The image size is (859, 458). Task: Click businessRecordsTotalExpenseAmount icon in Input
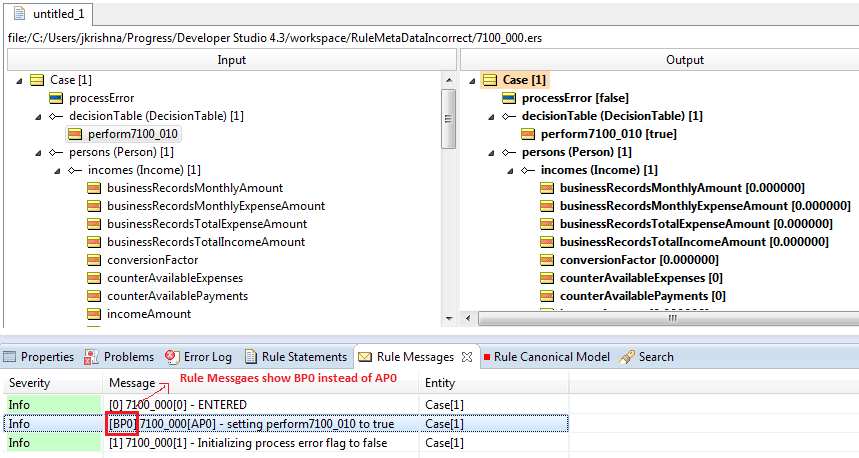coord(94,224)
